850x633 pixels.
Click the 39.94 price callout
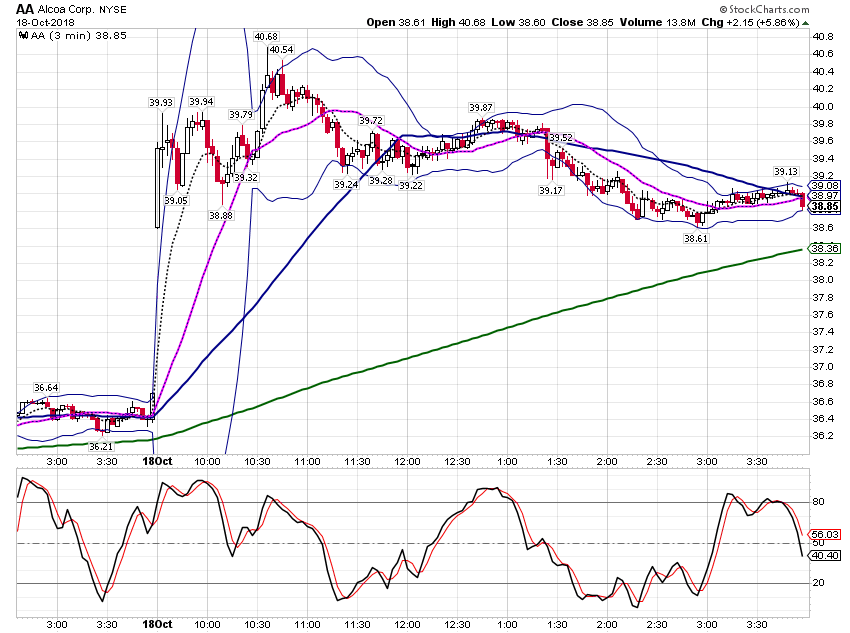point(201,102)
